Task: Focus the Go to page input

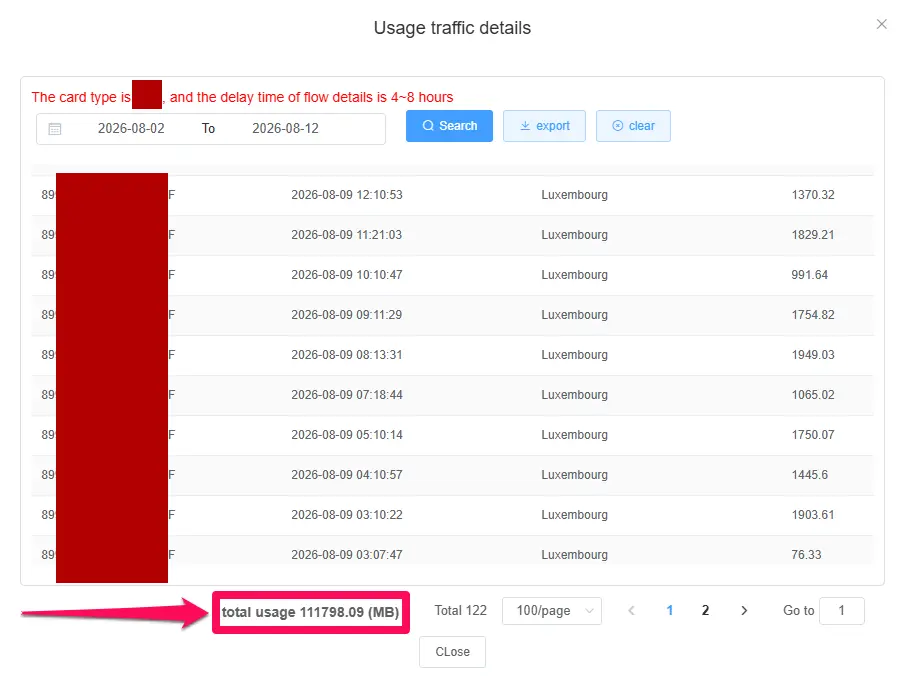Action: (842, 611)
